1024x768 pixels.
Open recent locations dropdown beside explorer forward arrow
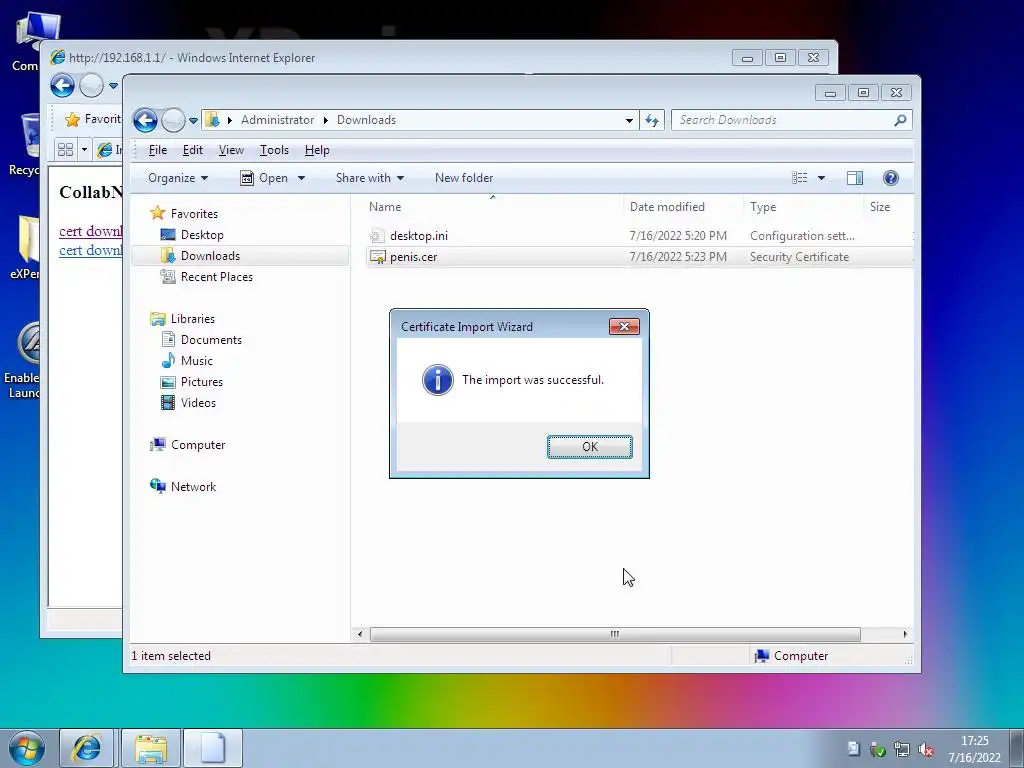pyautogui.click(x=193, y=121)
